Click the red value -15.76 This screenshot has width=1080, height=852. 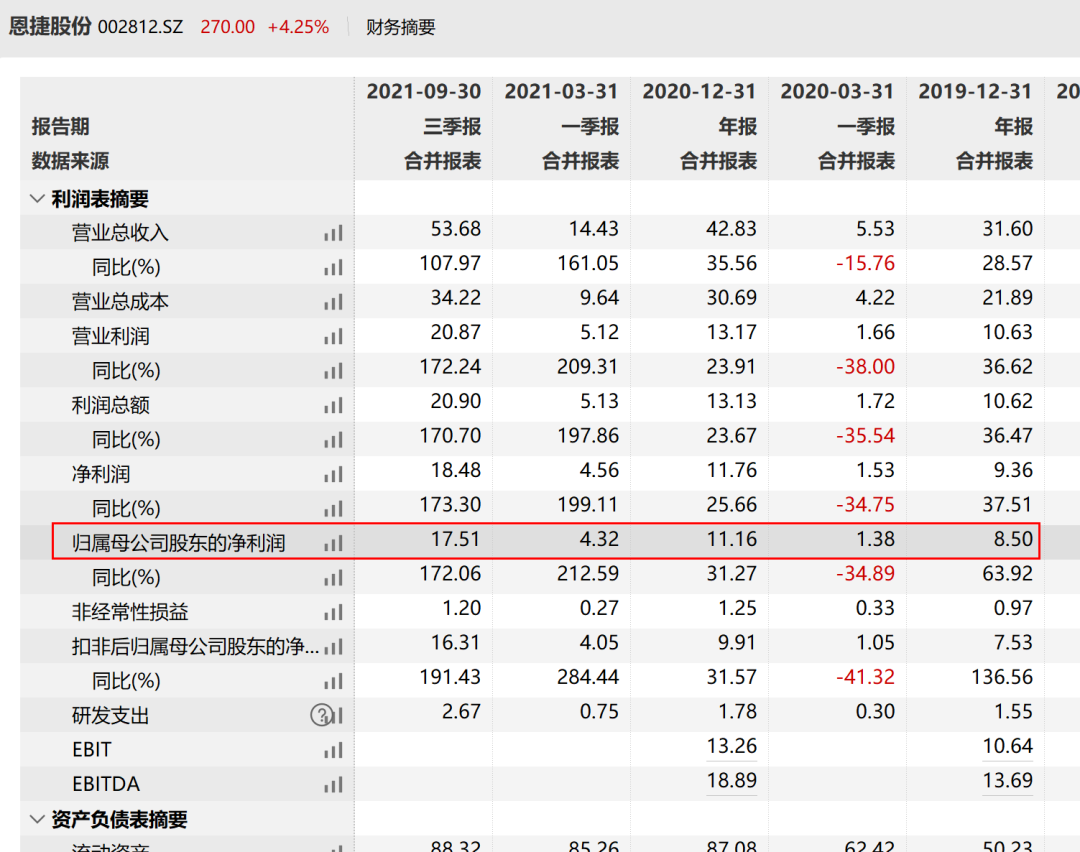coord(865,263)
